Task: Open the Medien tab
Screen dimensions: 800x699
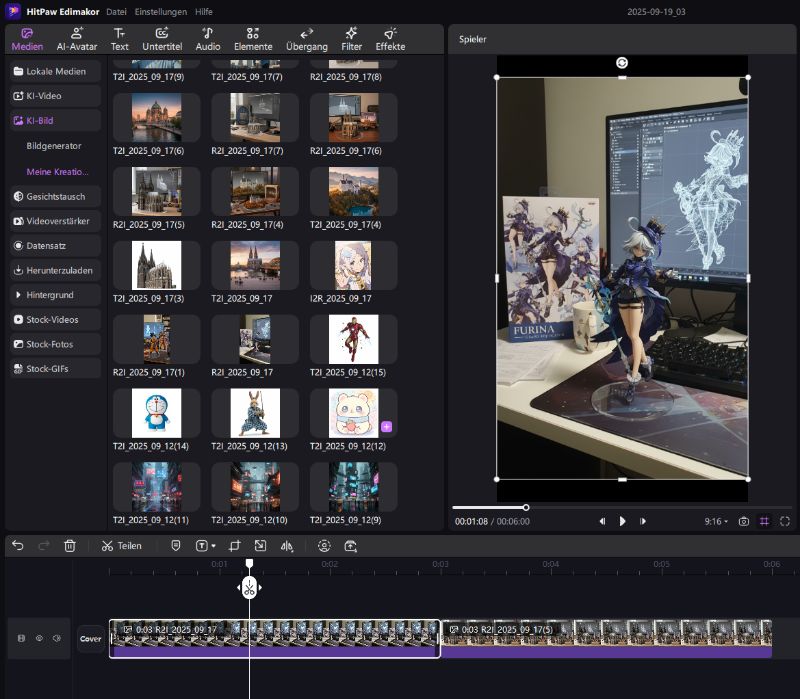Action: pyautogui.click(x=27, y=39)
